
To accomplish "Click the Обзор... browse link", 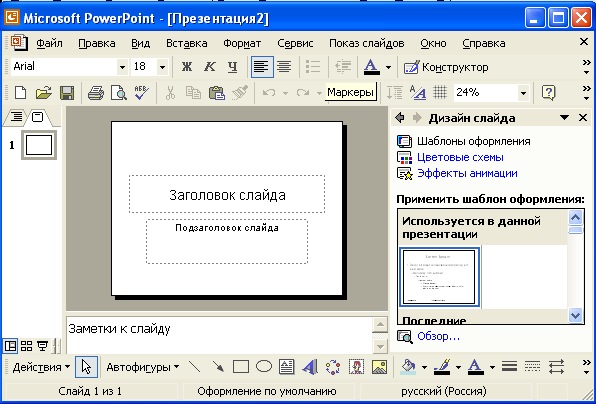I will click(x=439, y=336).
